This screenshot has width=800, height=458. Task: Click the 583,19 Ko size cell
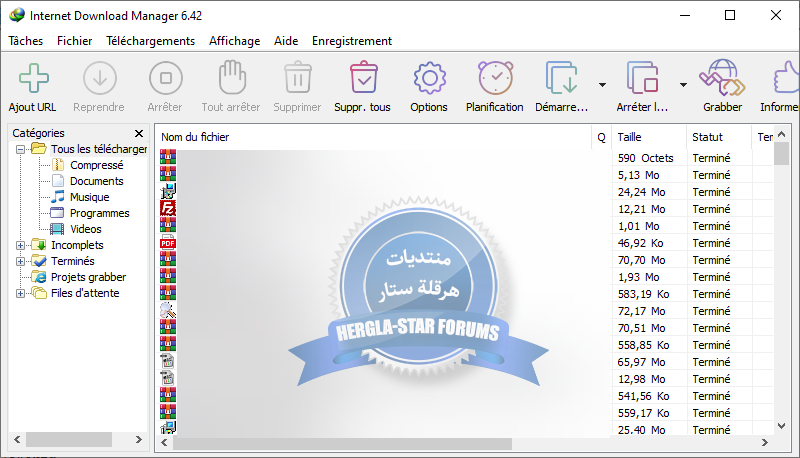point(643,294)
